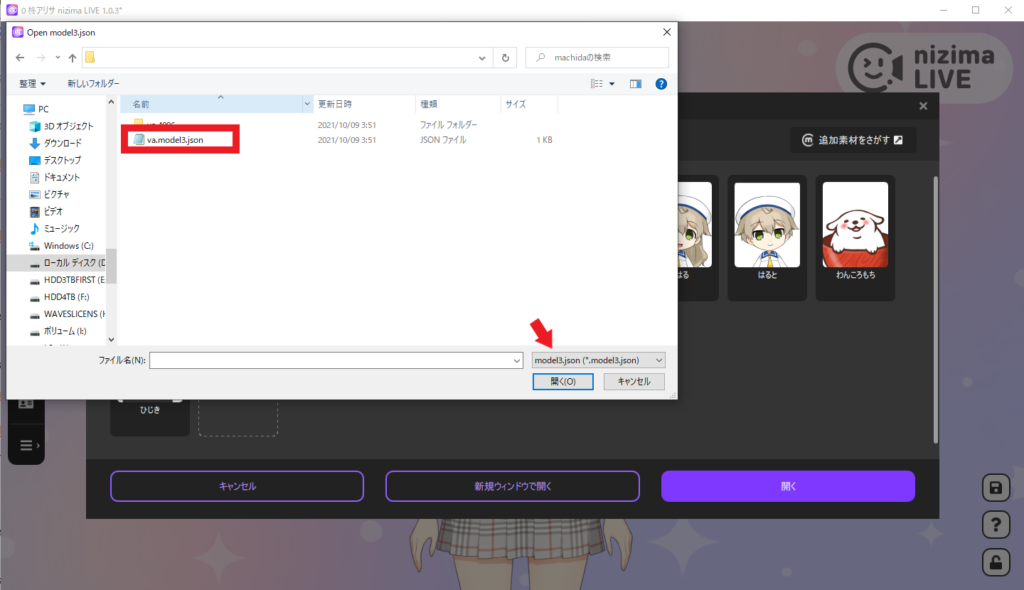Click the 追加素材をさがす button
1024x590 pixels.
(x=852, y=140)
